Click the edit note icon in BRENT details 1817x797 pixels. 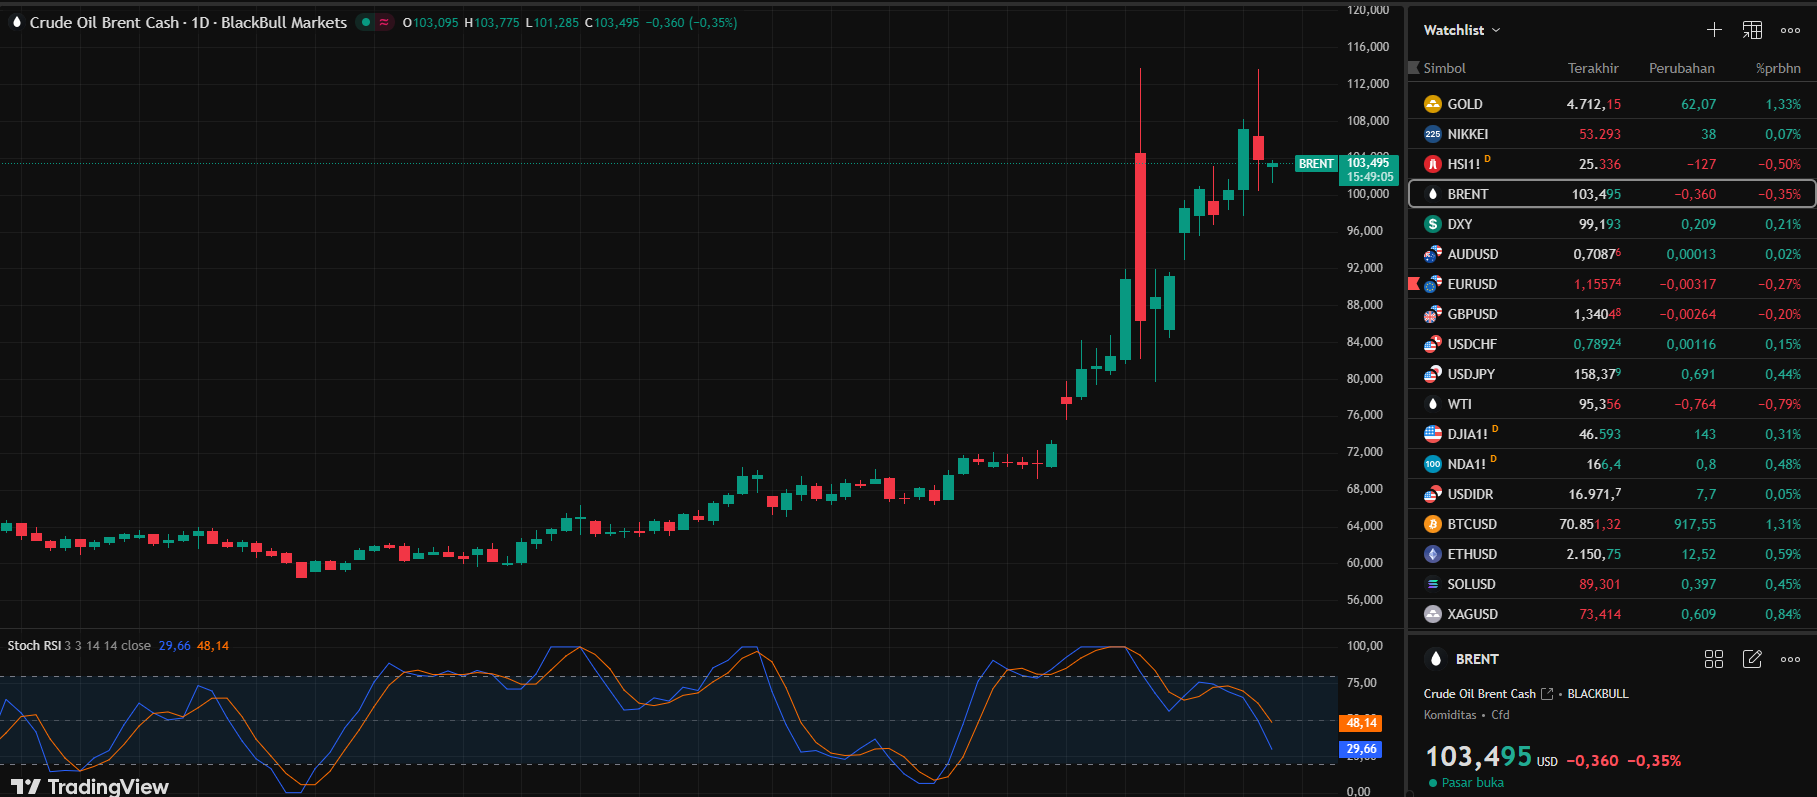[1752, 659]
